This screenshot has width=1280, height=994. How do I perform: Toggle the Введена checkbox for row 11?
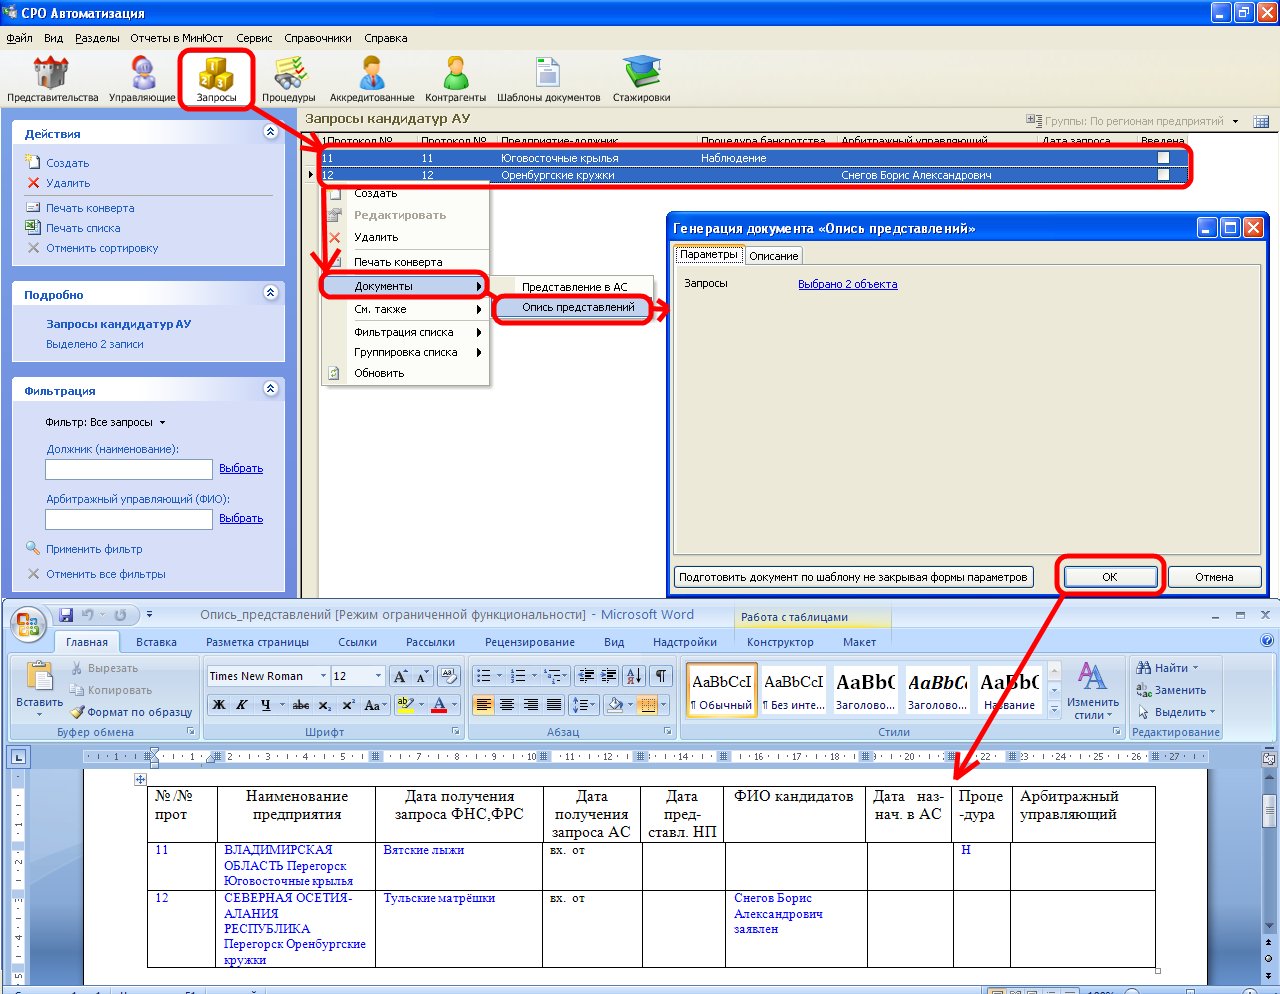point(1163,158)
